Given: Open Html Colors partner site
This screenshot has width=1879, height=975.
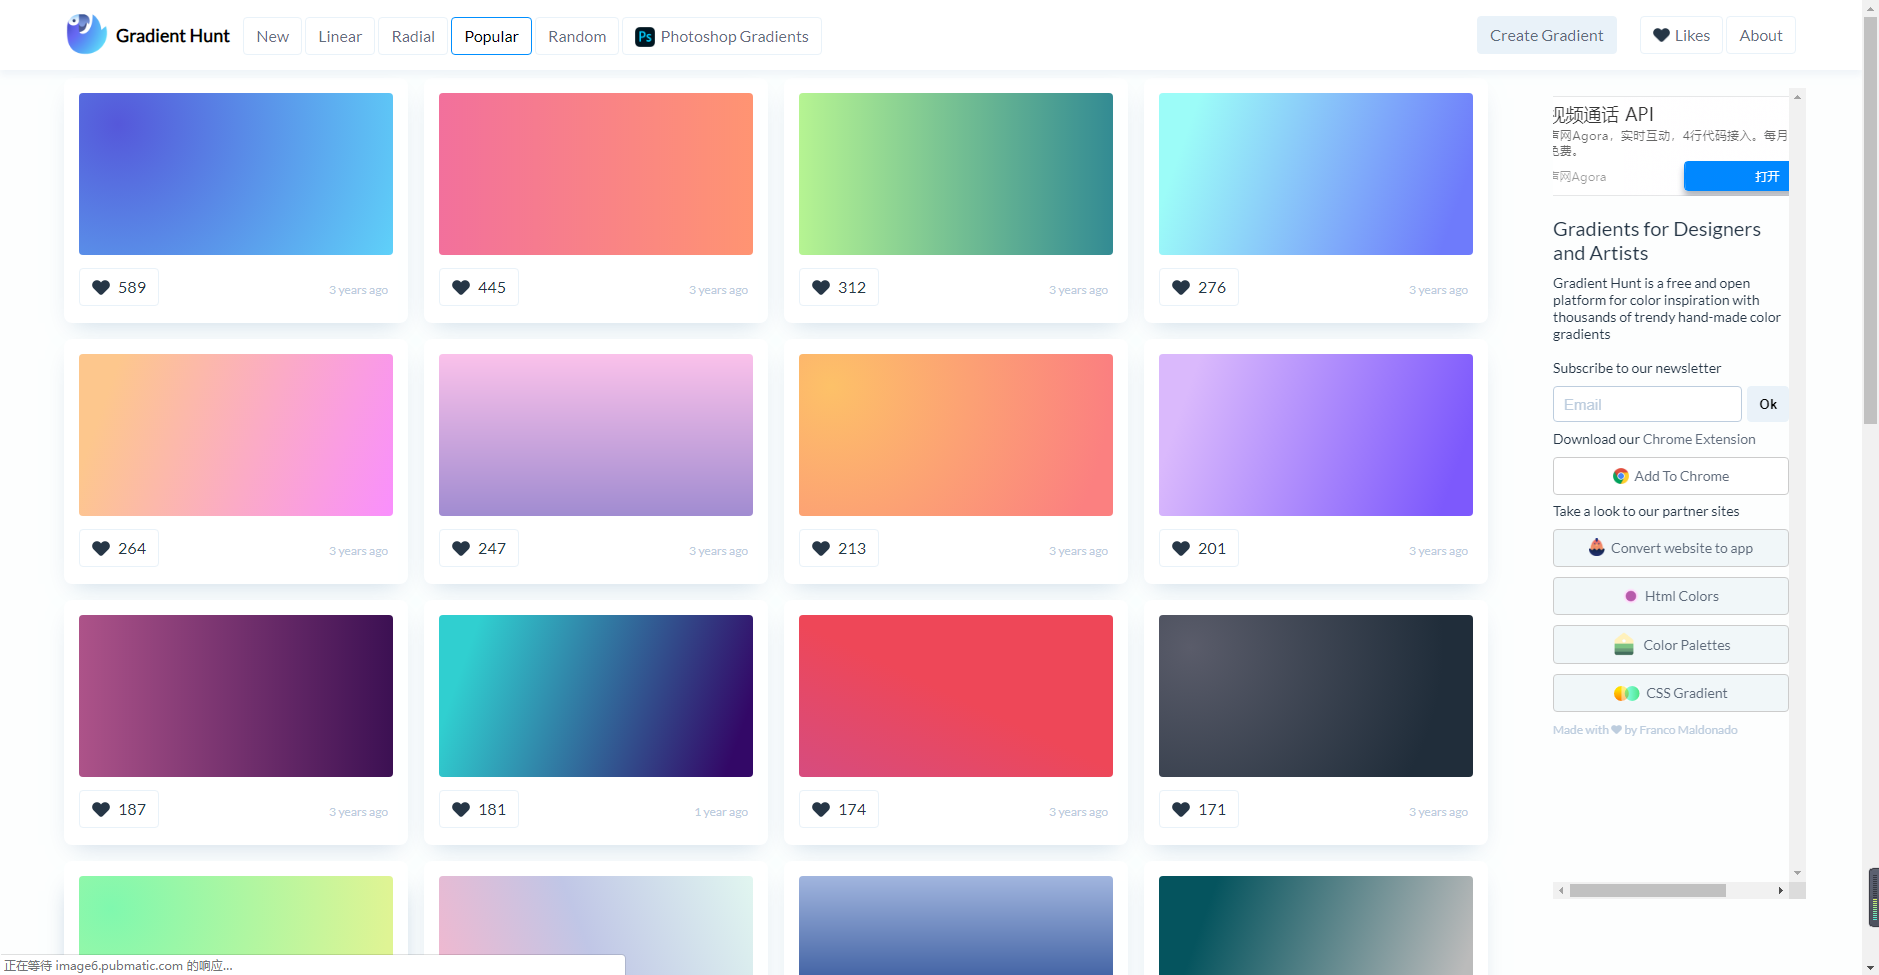Looking at the screenshot, I should (x=1670, y=596).
